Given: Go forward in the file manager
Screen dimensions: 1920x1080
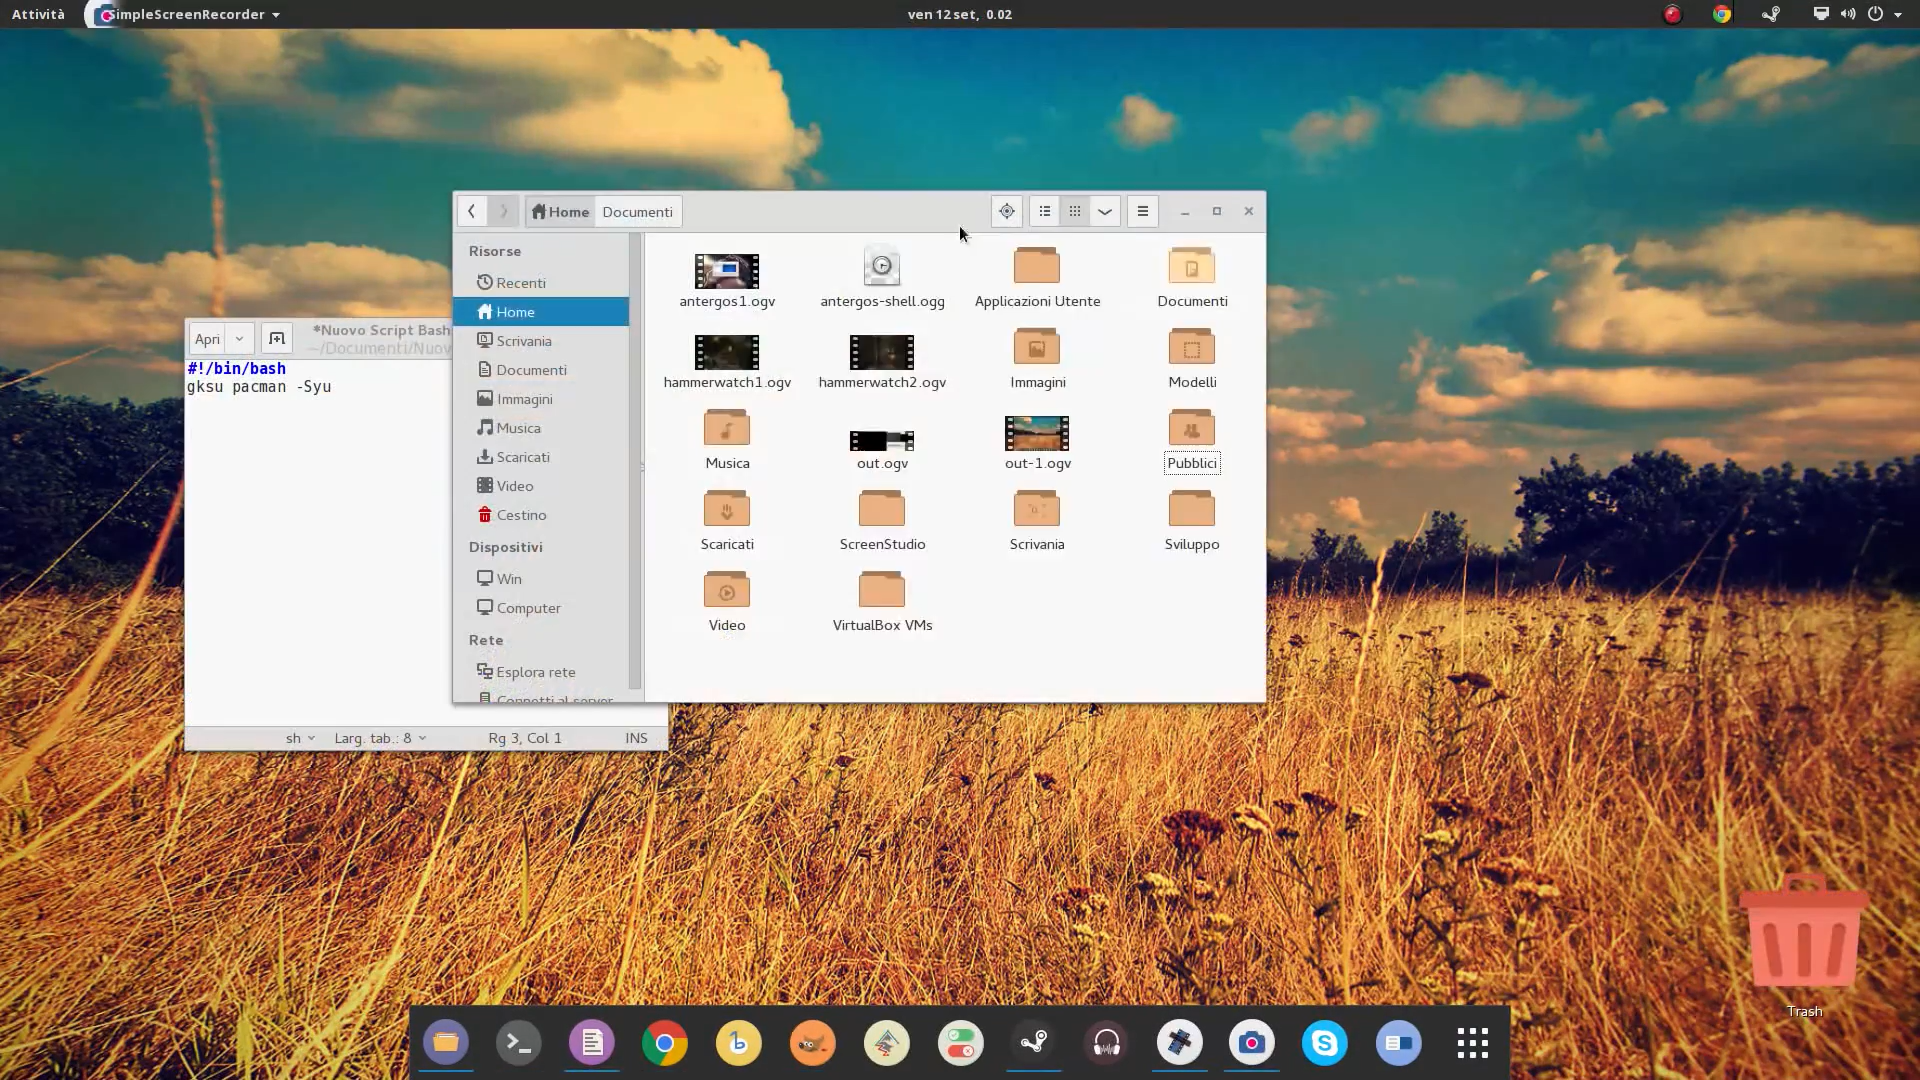Looking at the screenshot, I should click(x=503, y=211).
